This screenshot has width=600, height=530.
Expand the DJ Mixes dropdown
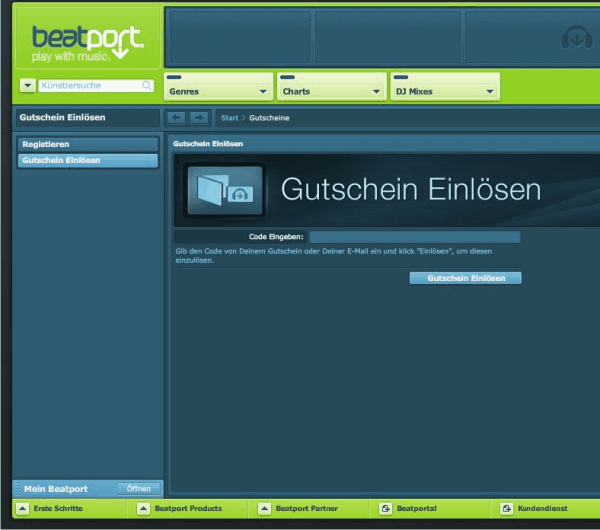coord(489,92)
